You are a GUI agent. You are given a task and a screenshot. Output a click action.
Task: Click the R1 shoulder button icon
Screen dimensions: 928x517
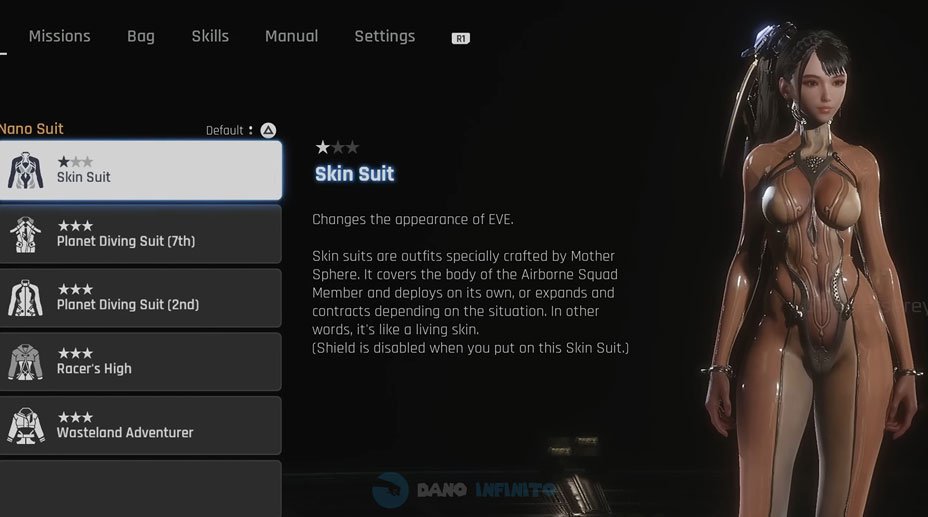(461, 38)
